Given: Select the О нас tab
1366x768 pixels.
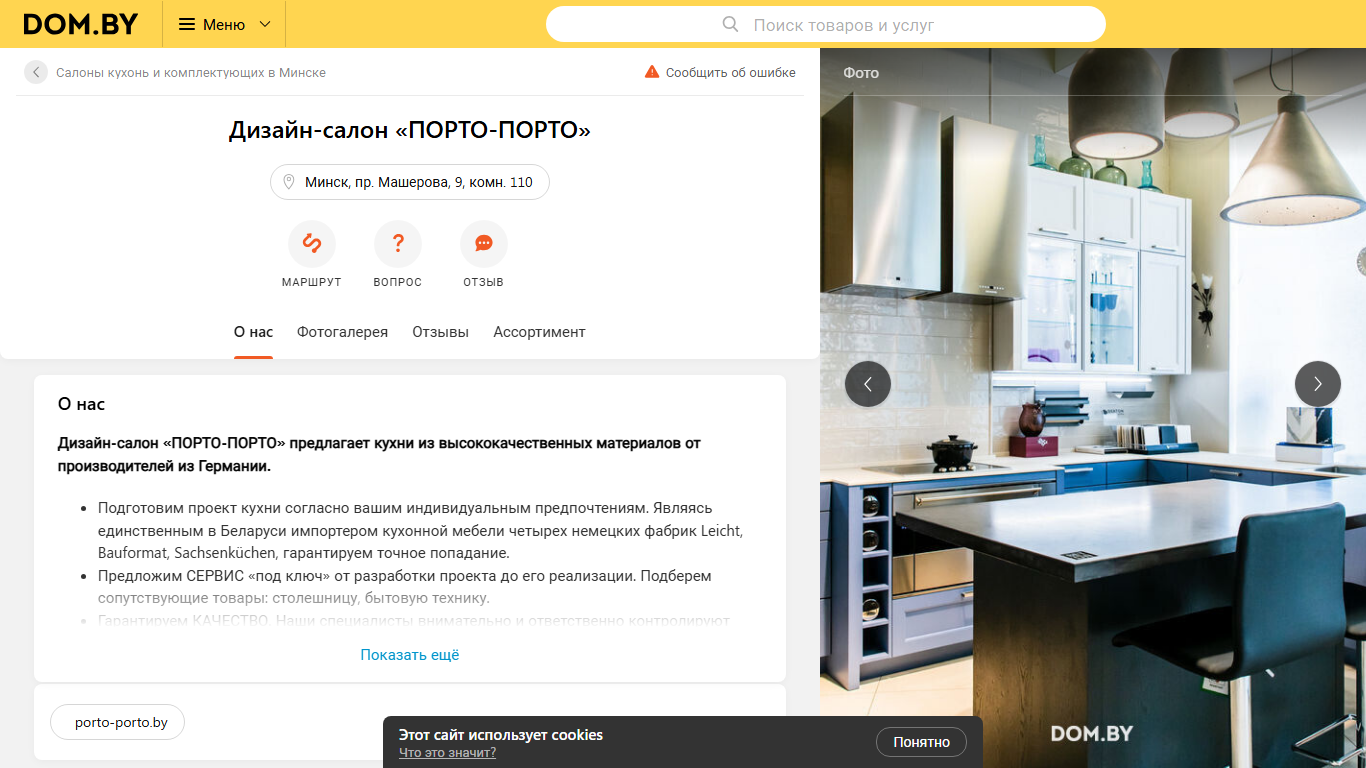Looking at the screenshot, I should (x=253, y=332).
